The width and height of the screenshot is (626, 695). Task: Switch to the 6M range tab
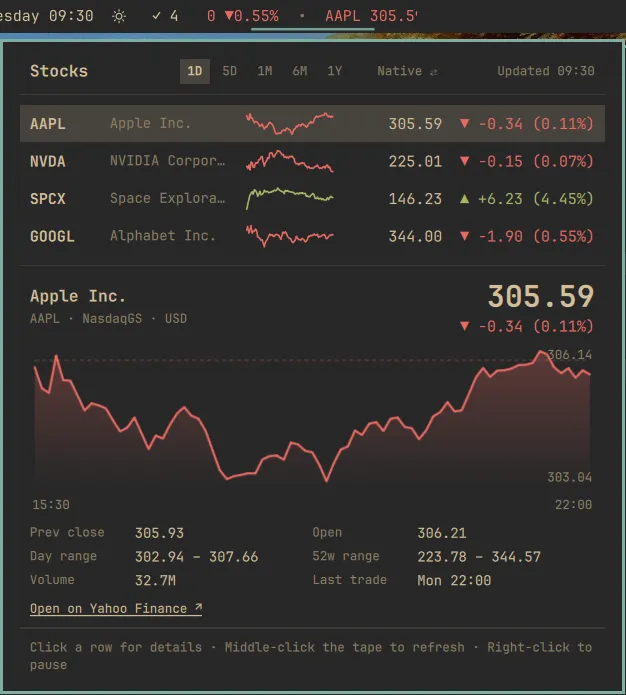[300, 71]
